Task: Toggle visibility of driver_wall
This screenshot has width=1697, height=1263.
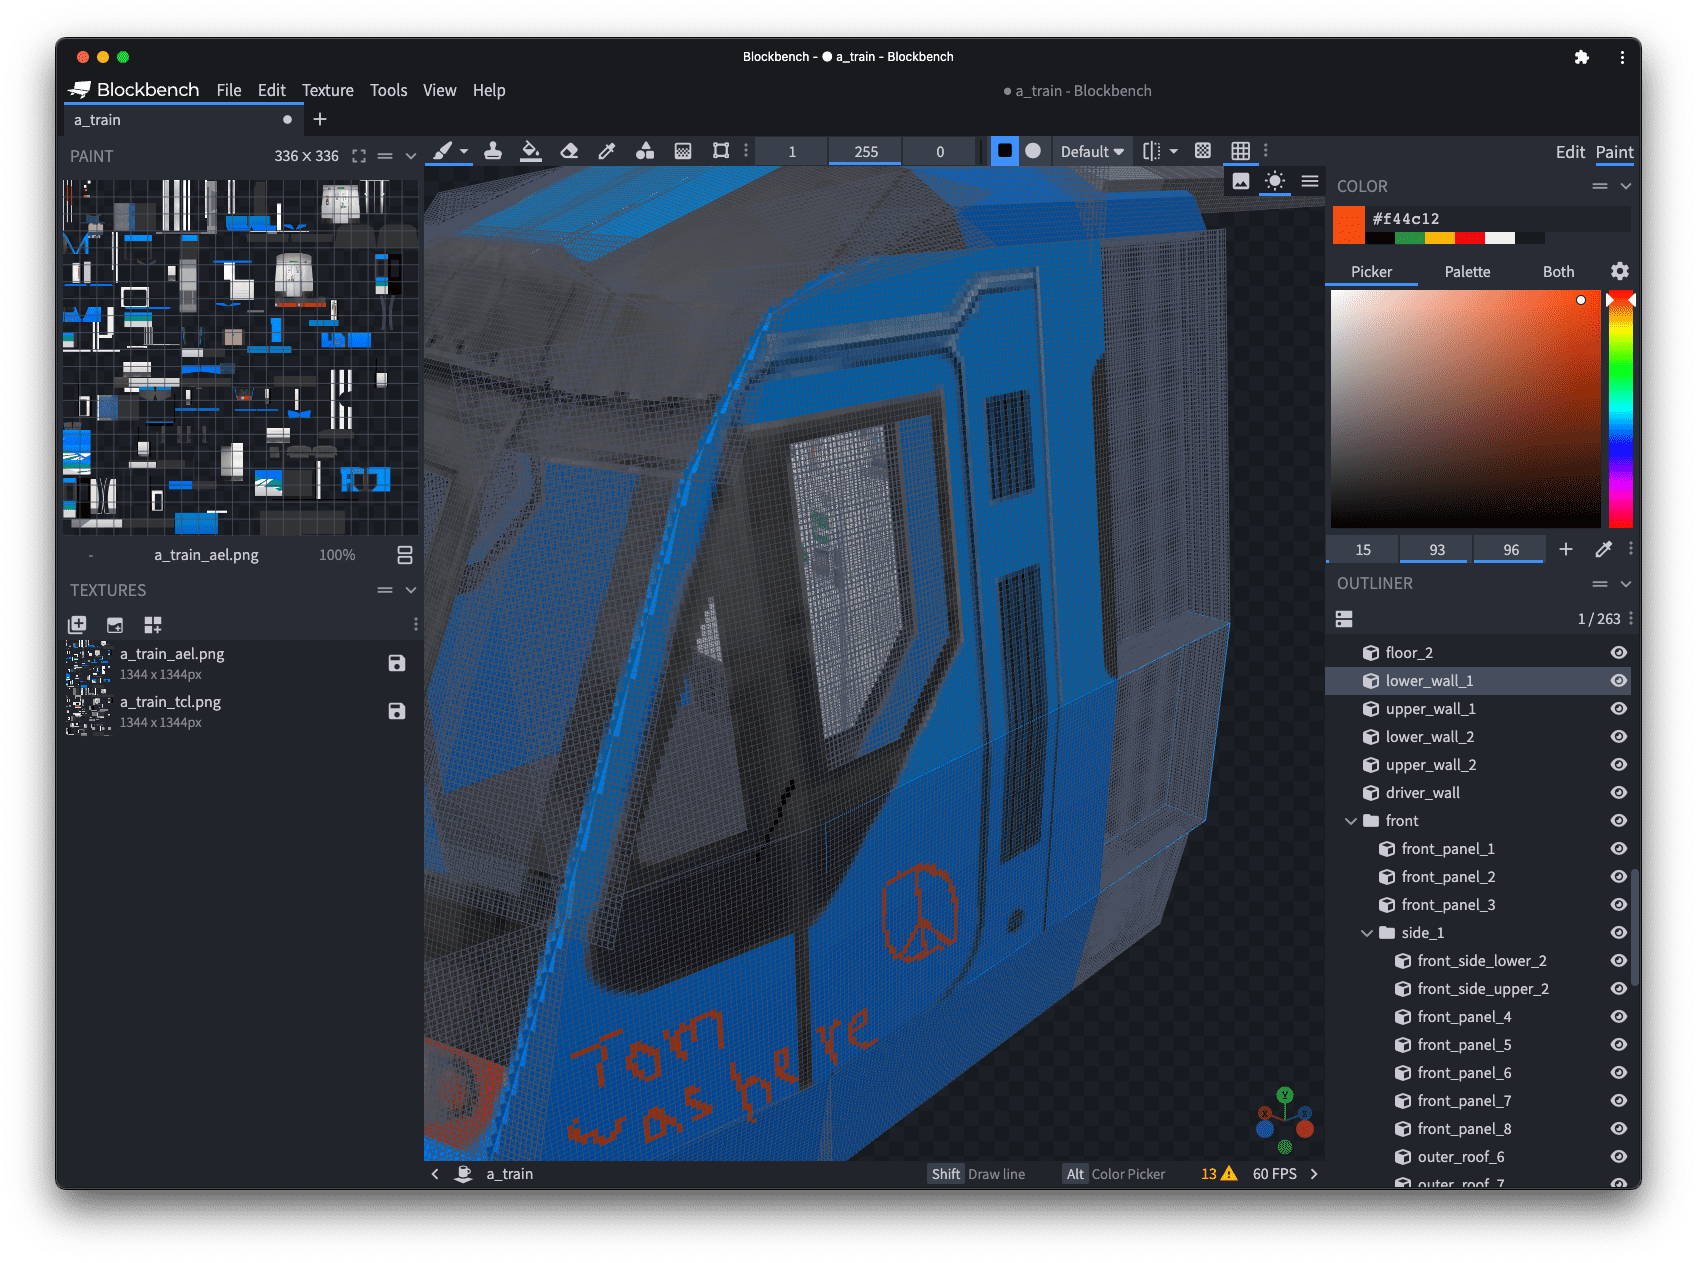Action: pyautogui.click(x=1618, y=793)
